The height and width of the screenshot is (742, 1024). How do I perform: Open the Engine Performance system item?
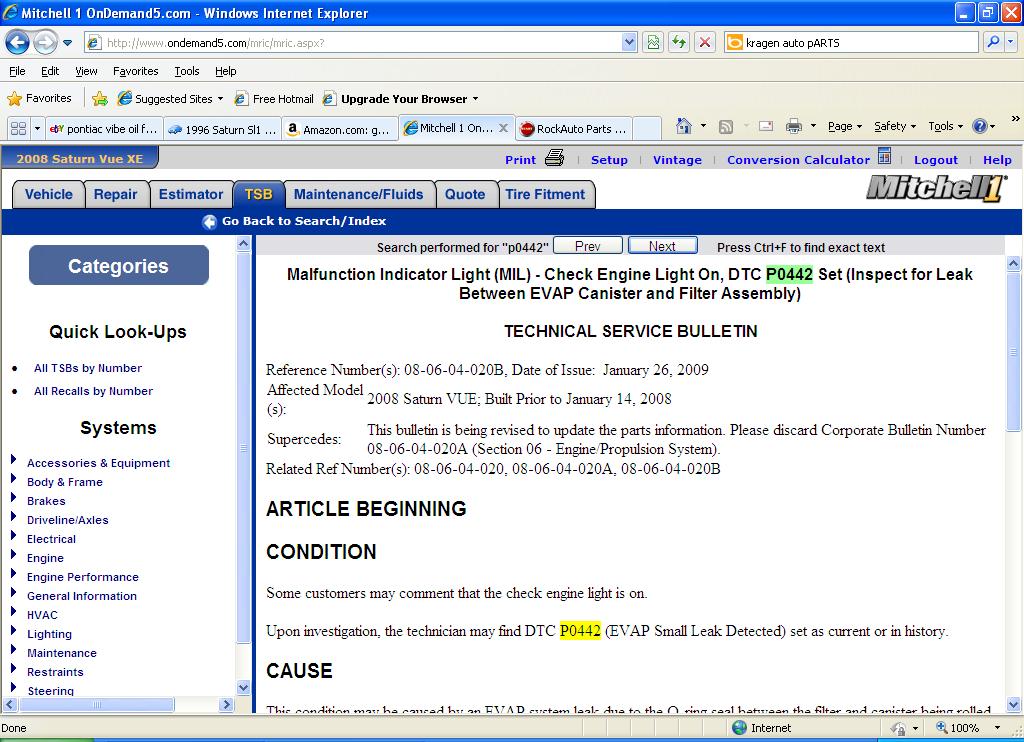83,577
